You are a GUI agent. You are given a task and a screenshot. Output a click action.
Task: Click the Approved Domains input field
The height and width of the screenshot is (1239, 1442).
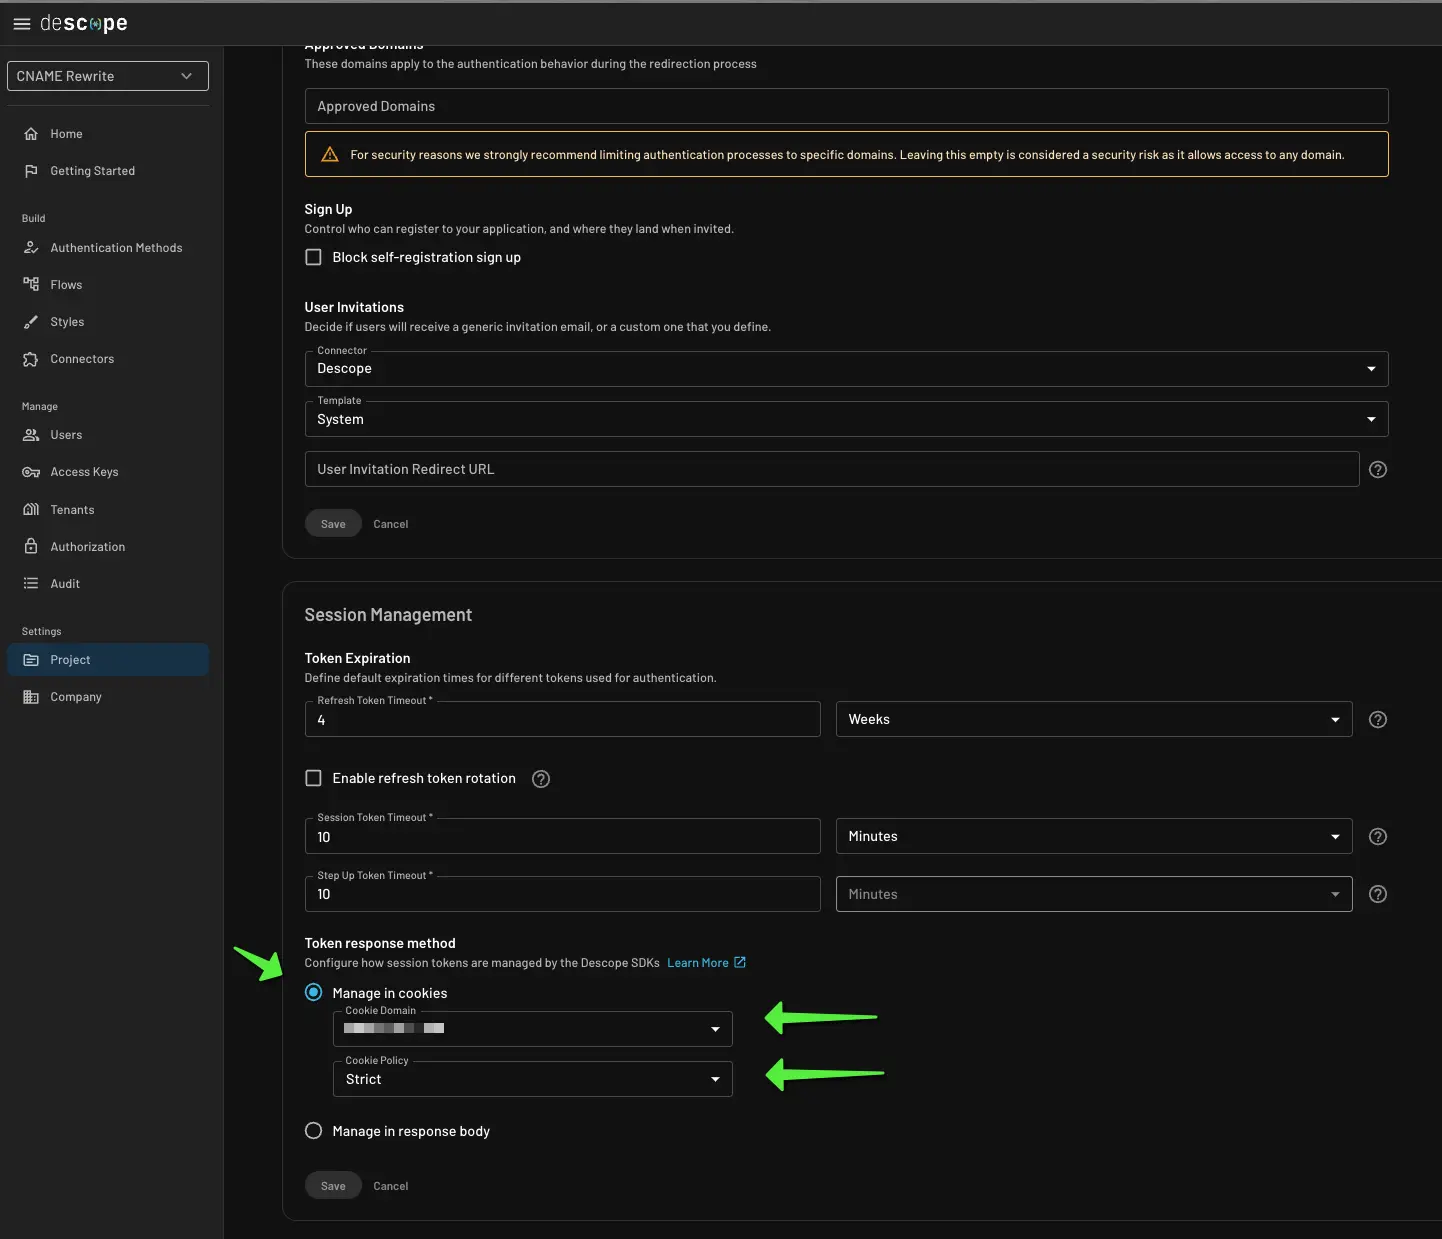coord(846,106)
